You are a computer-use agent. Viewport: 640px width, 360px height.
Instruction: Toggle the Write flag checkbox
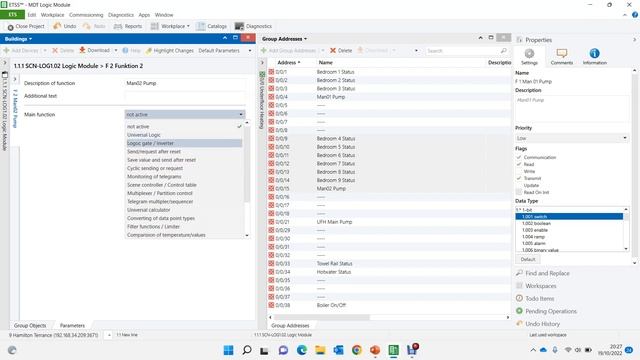coord(519,171)
